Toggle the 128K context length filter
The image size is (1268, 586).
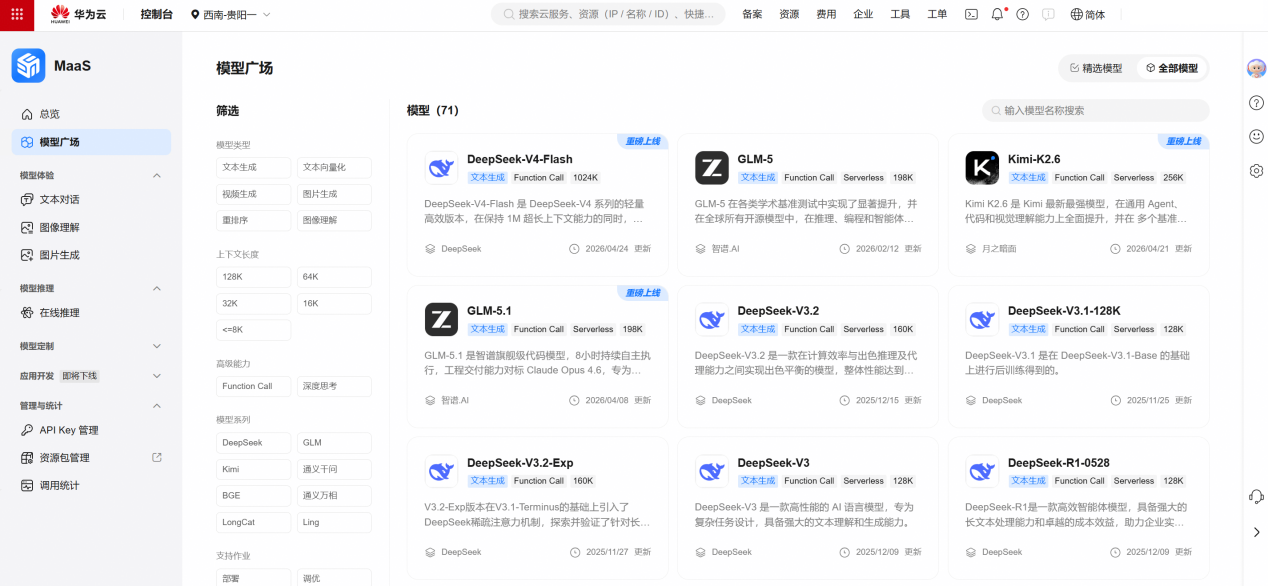[x=253, y=277]
